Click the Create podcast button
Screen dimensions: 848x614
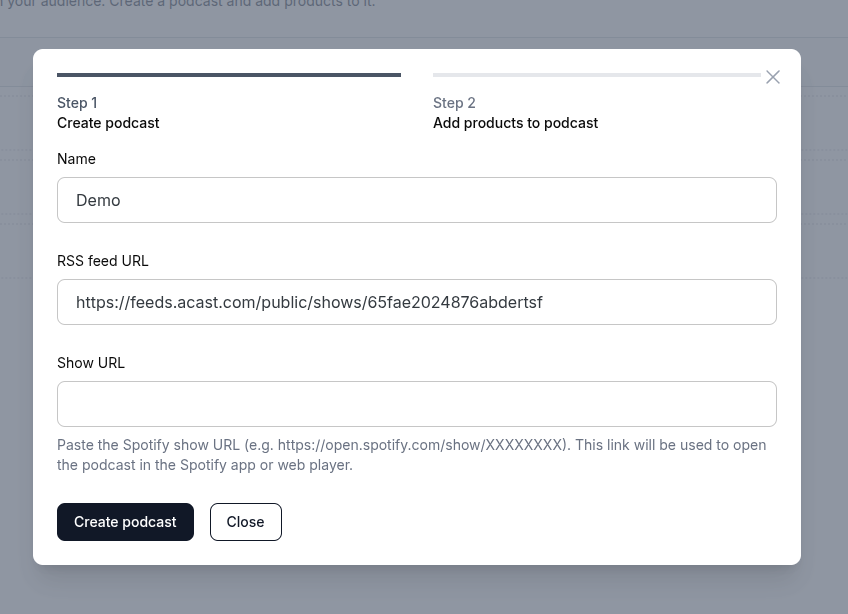(125, 521)
